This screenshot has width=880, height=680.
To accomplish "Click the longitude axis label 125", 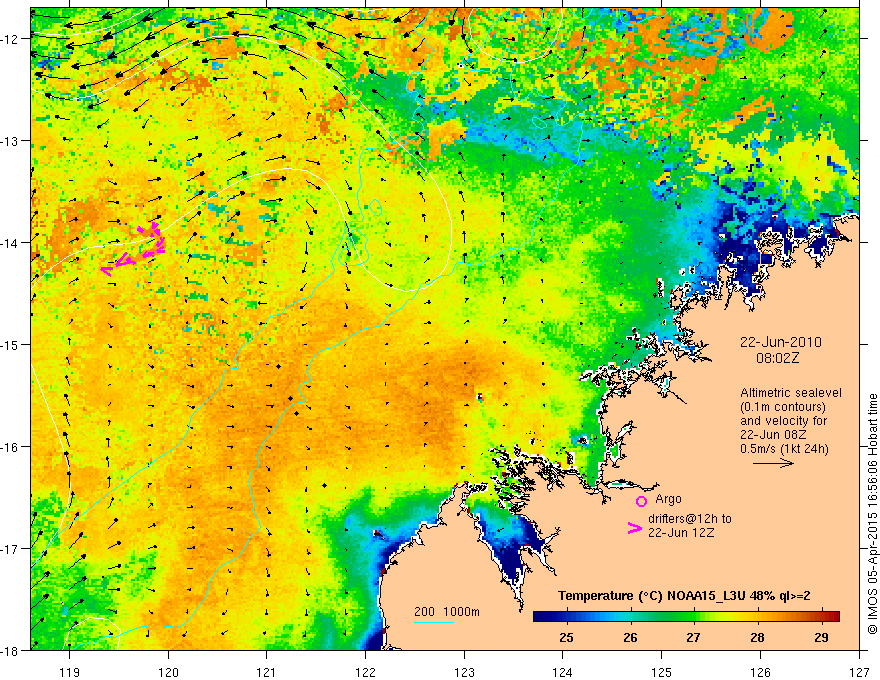I will coord(662,672).
